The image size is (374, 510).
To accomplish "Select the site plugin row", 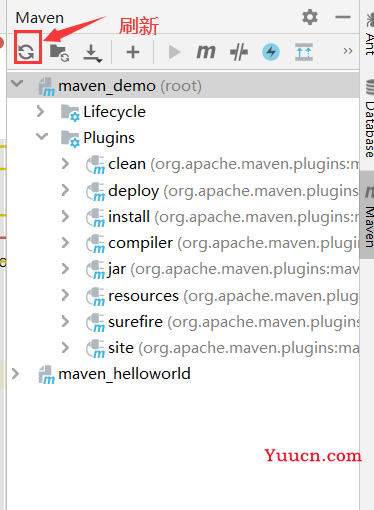I will [x=183, y=348].
